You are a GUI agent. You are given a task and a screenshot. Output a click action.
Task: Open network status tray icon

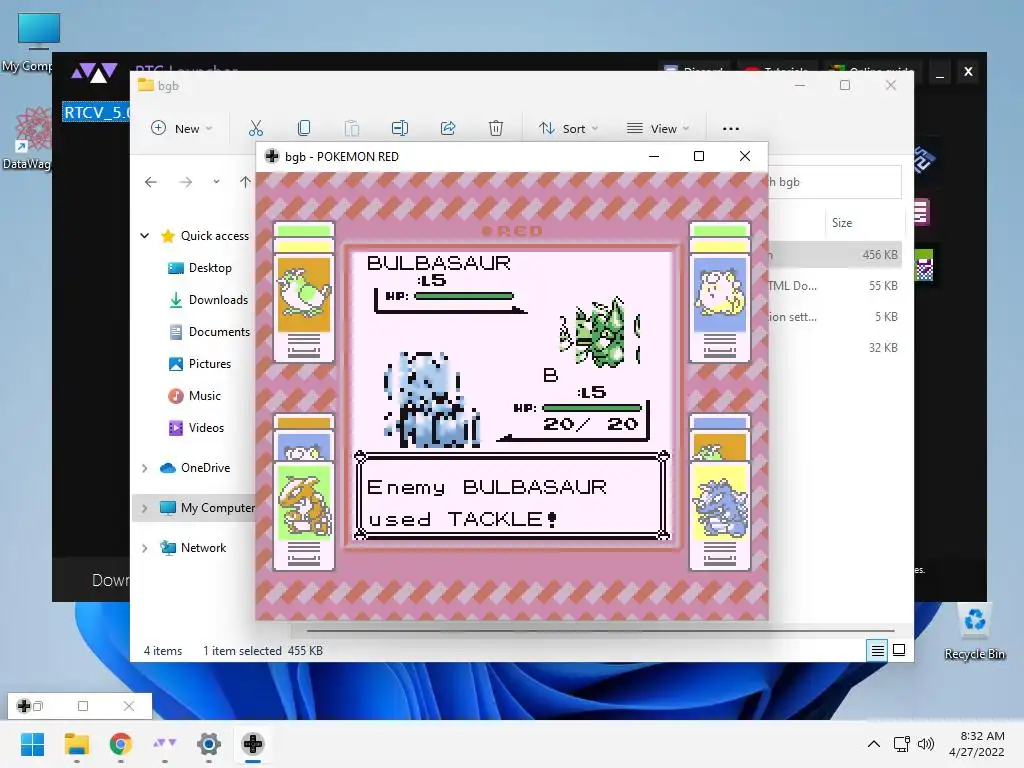pyautogui.click(x=902, y=744)
